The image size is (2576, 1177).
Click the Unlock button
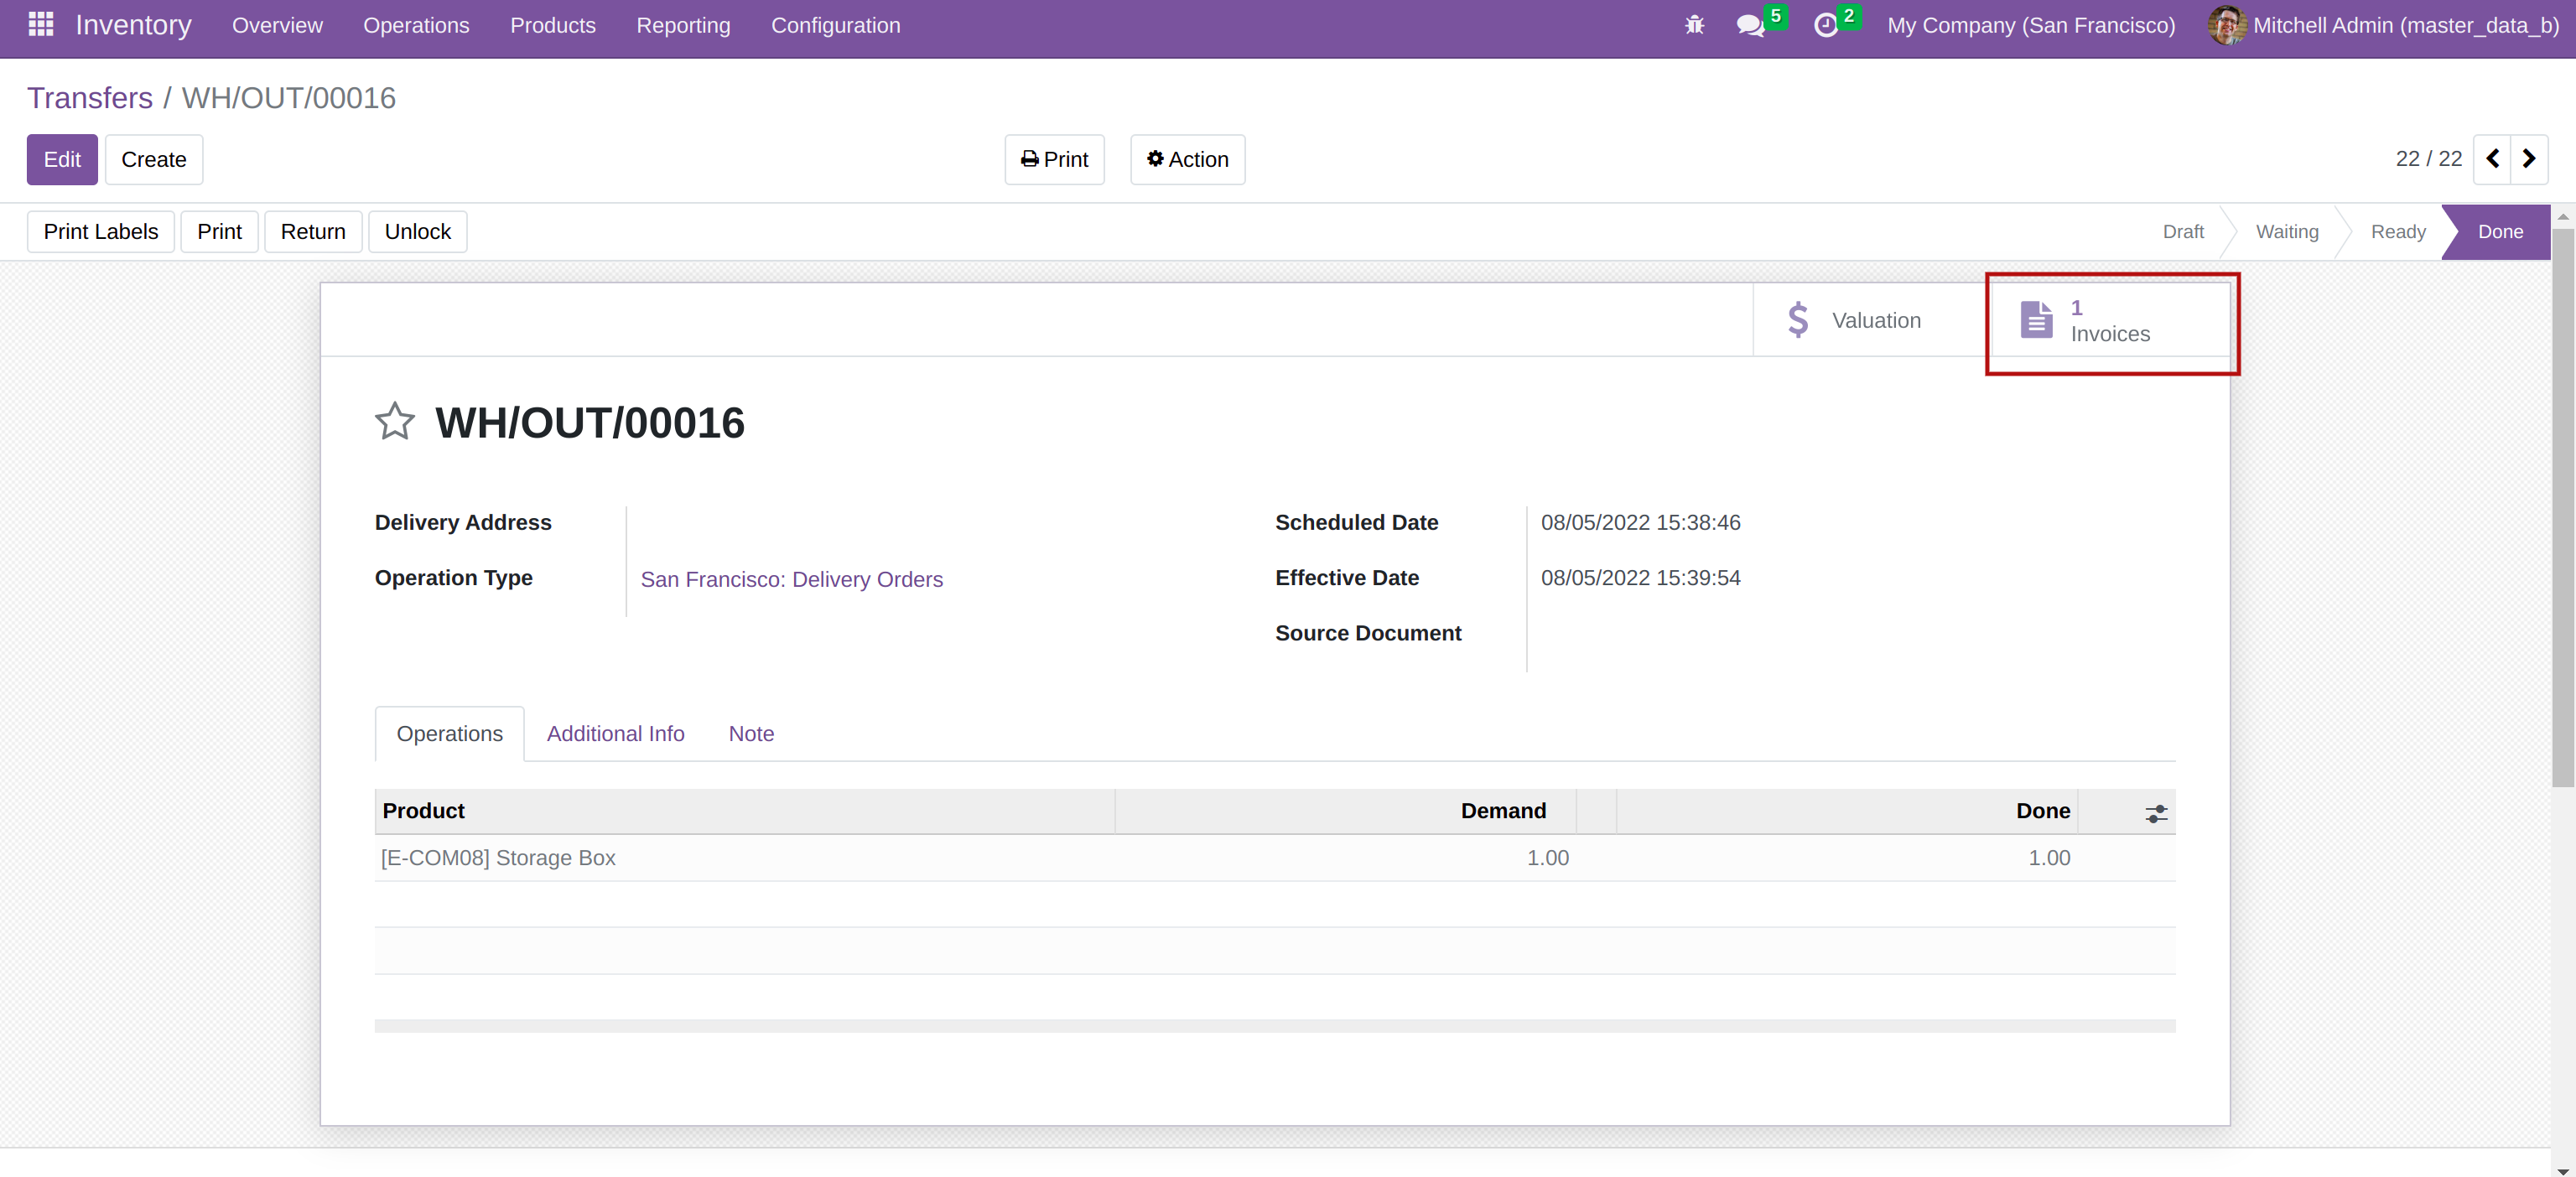click(417, 232)
